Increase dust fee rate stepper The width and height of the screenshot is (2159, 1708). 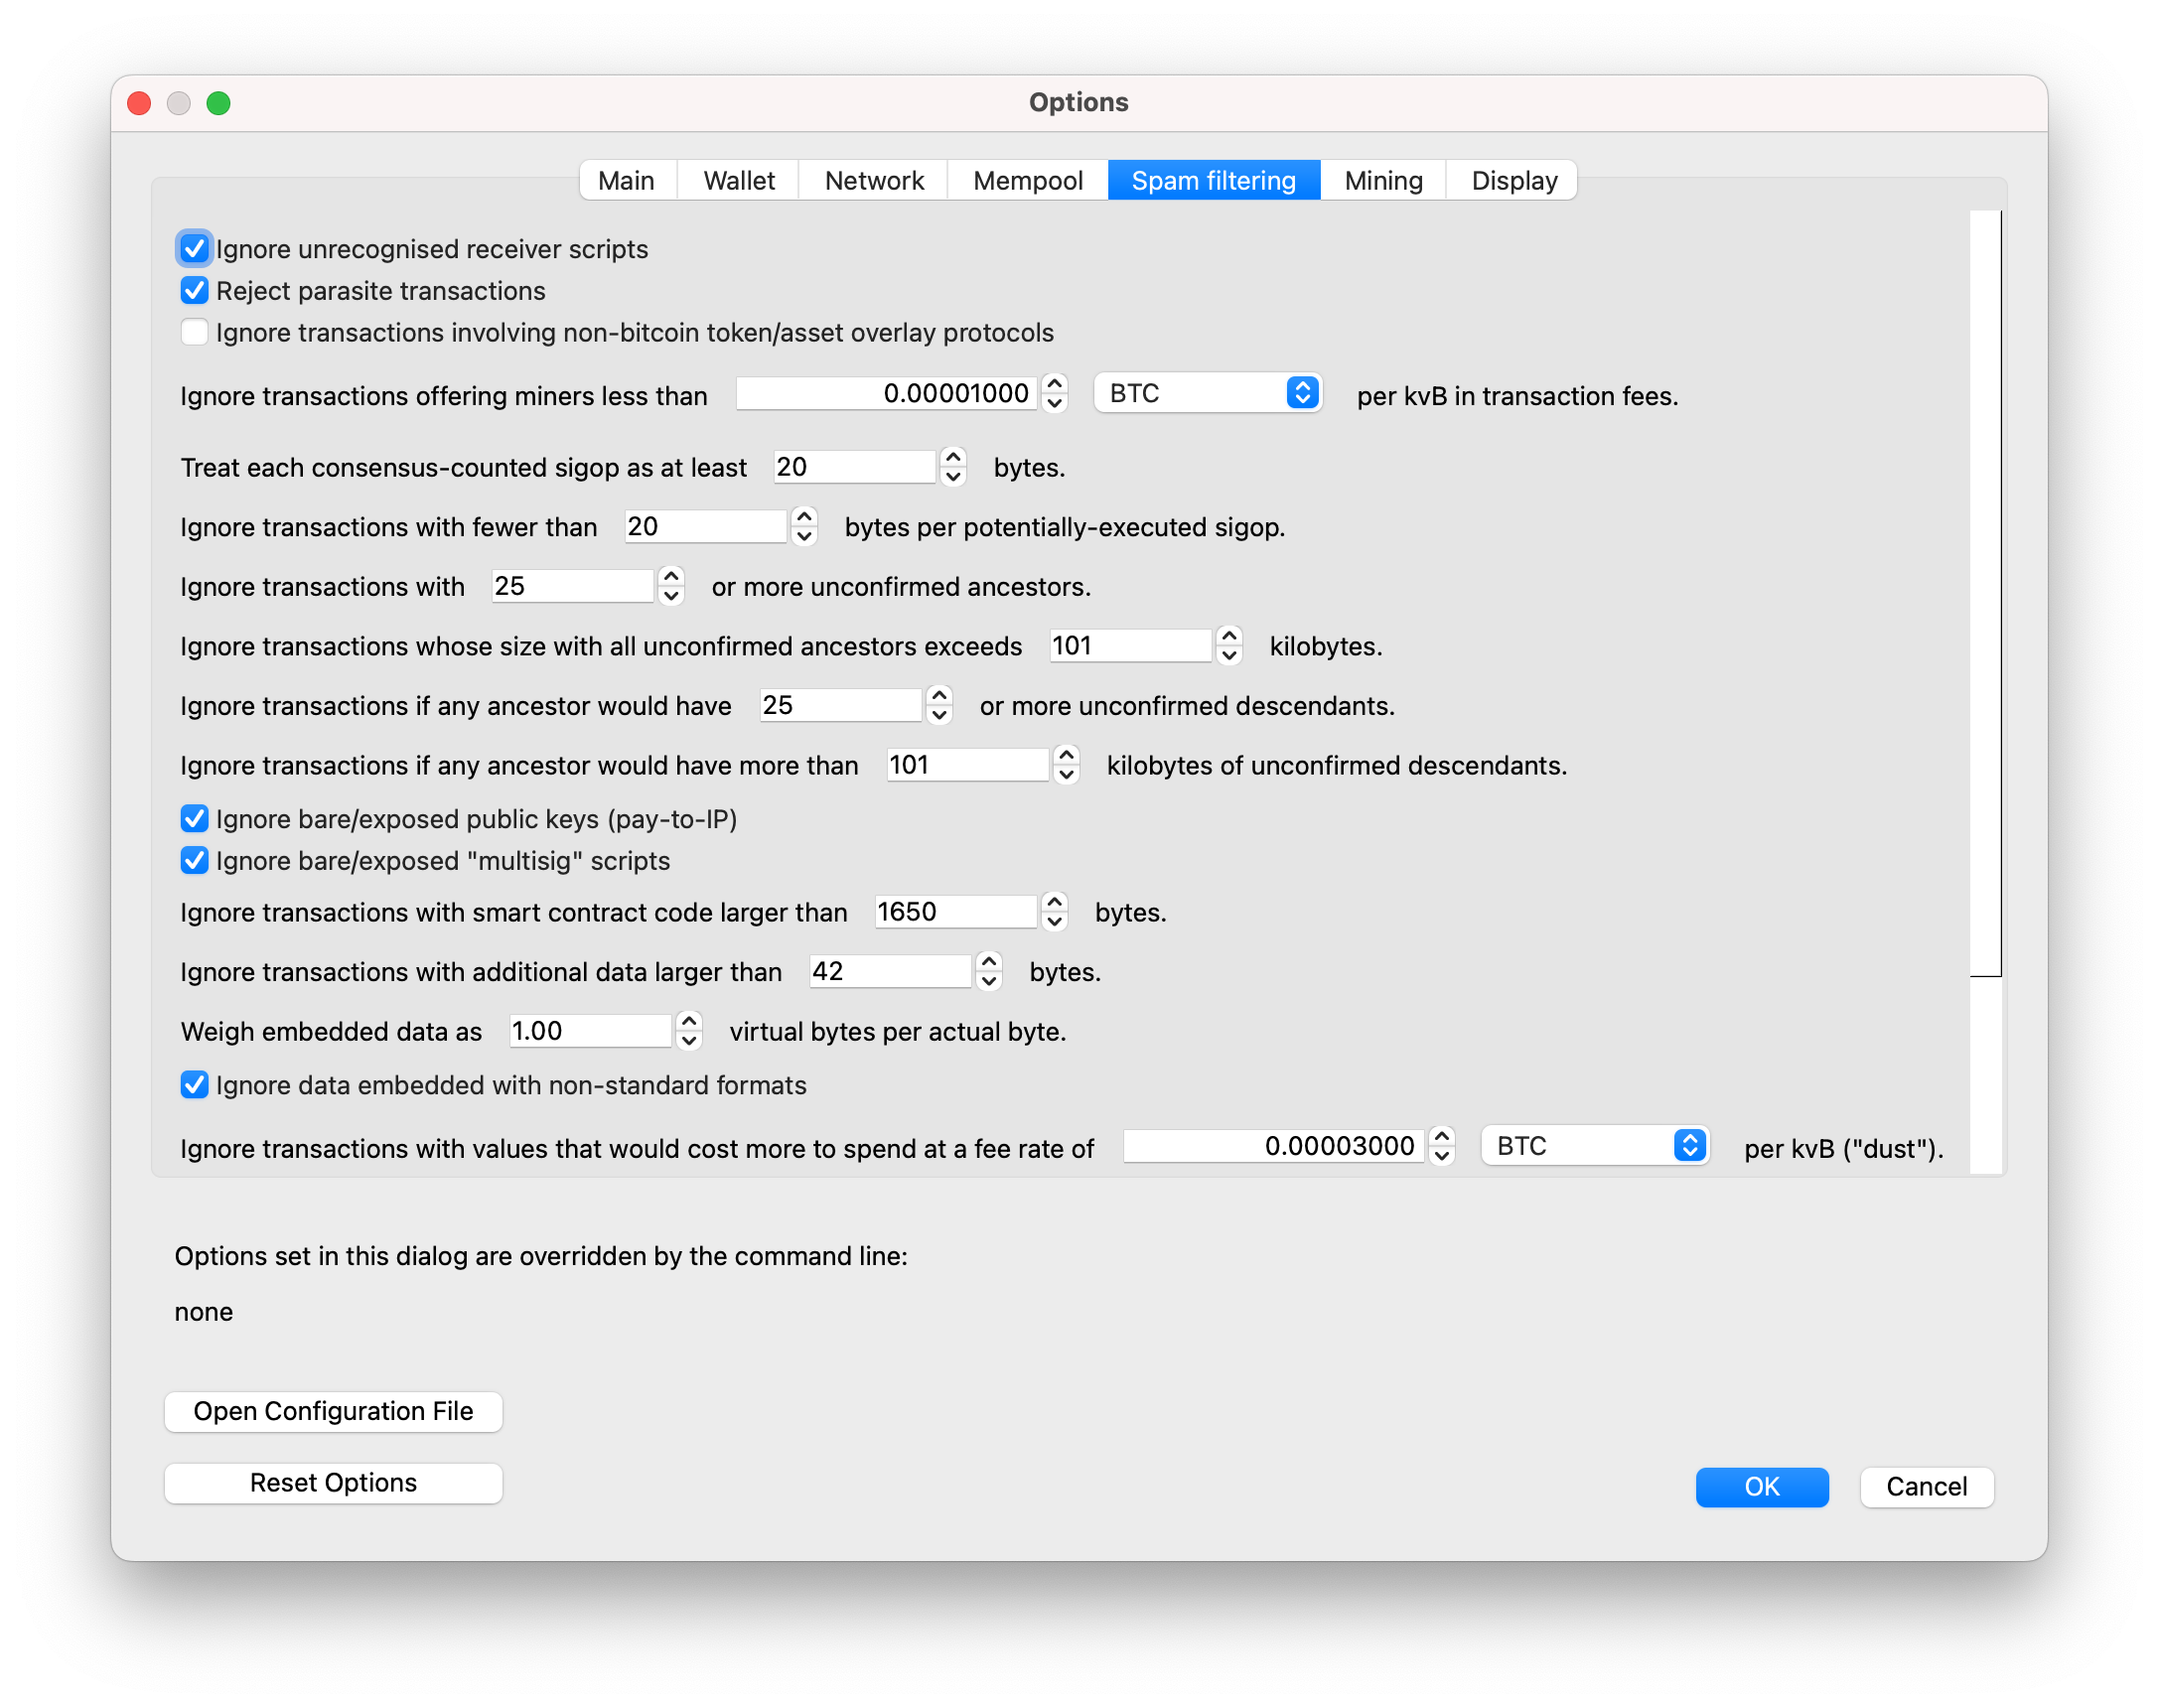click(x=1441, y=1135)
